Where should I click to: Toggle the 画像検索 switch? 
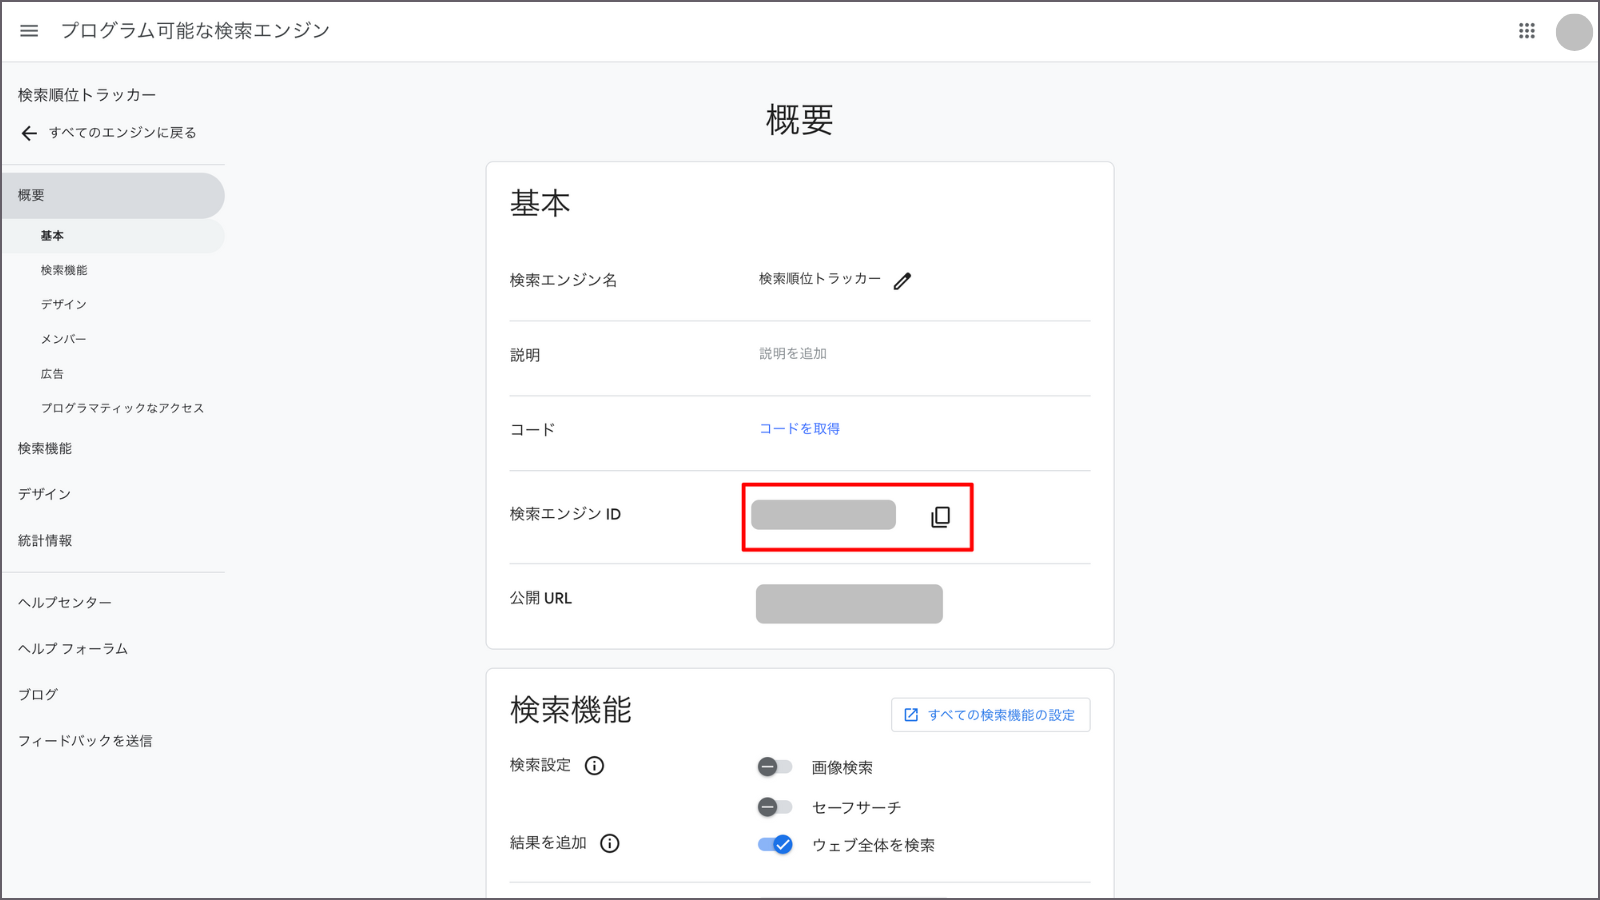tap(774, 767)
